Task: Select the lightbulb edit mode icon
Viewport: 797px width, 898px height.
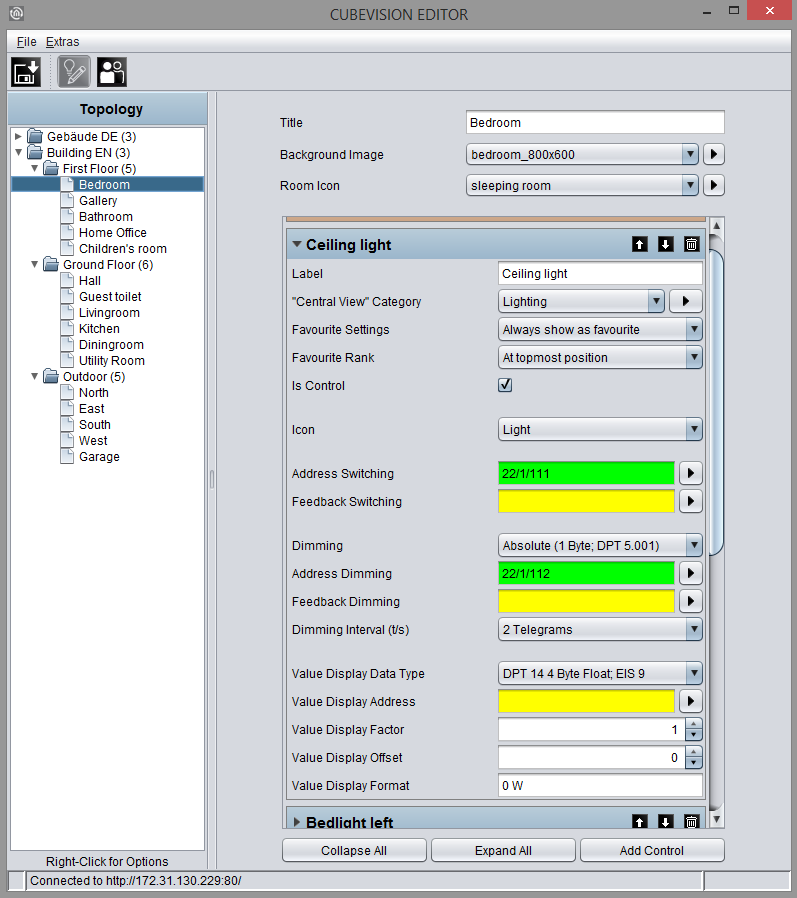Action: click(x=74, y=72)
